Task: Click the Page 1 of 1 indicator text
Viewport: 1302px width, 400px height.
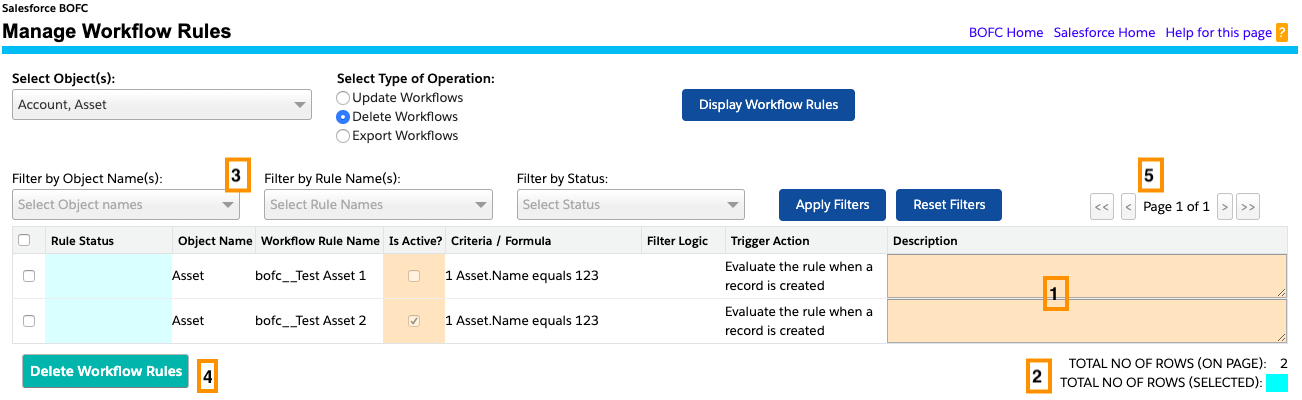Action: click(x=1176, y=207)
